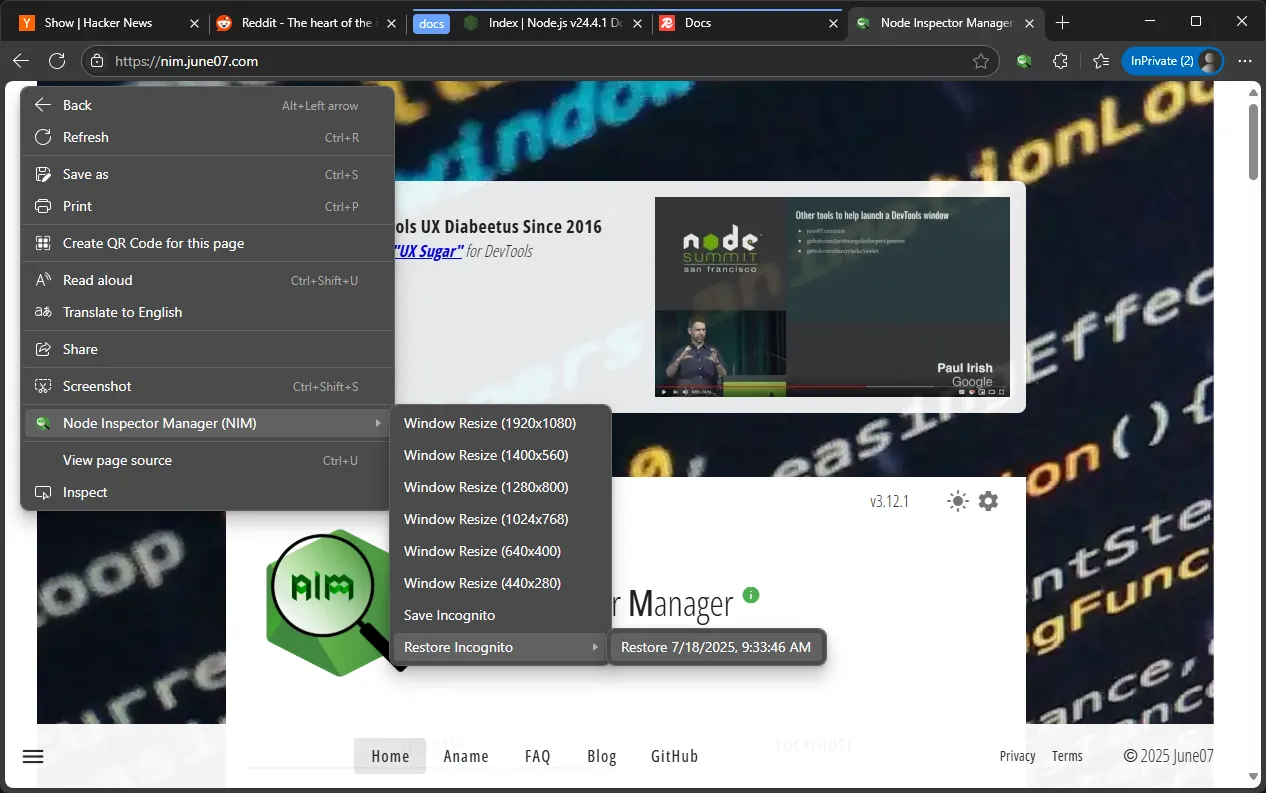This screenshot has height=793, width=1266.
Task: Choose Window Resize (1024x768)
Action: coord(500,519)
